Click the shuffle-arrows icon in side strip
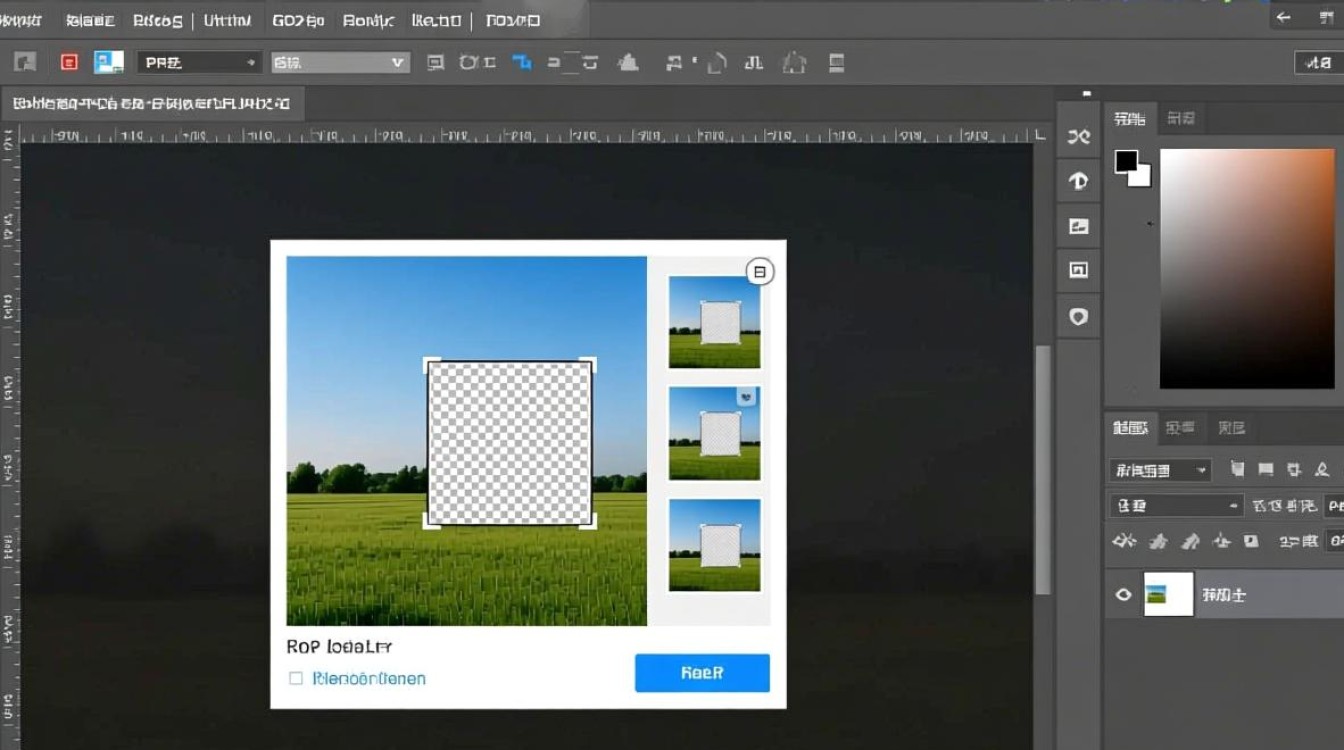Viewport: 1344px width, 750px height. click(x=1078, y=137)
